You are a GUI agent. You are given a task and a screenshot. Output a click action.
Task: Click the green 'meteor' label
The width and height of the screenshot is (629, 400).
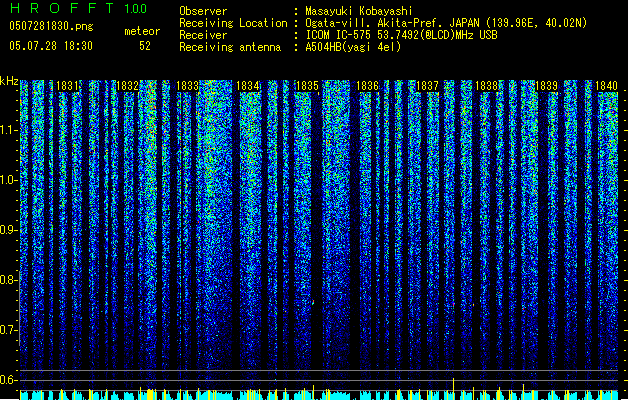(x=142, y=31)
